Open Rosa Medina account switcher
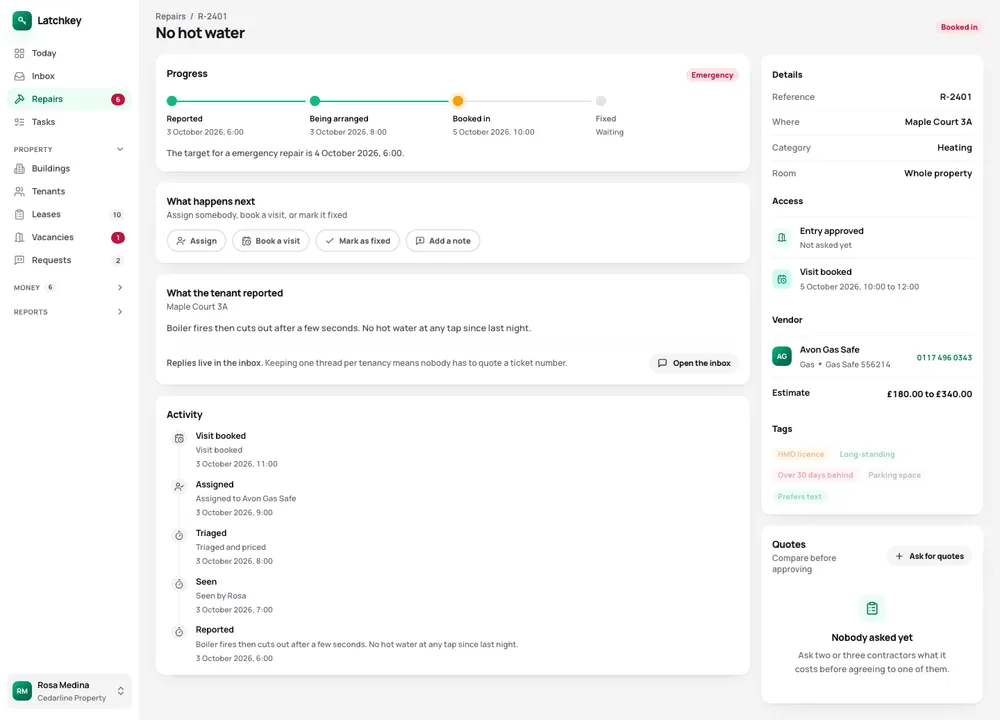Image resolution: width=1000 pixels, height=720 pixels. pos(69,691)
